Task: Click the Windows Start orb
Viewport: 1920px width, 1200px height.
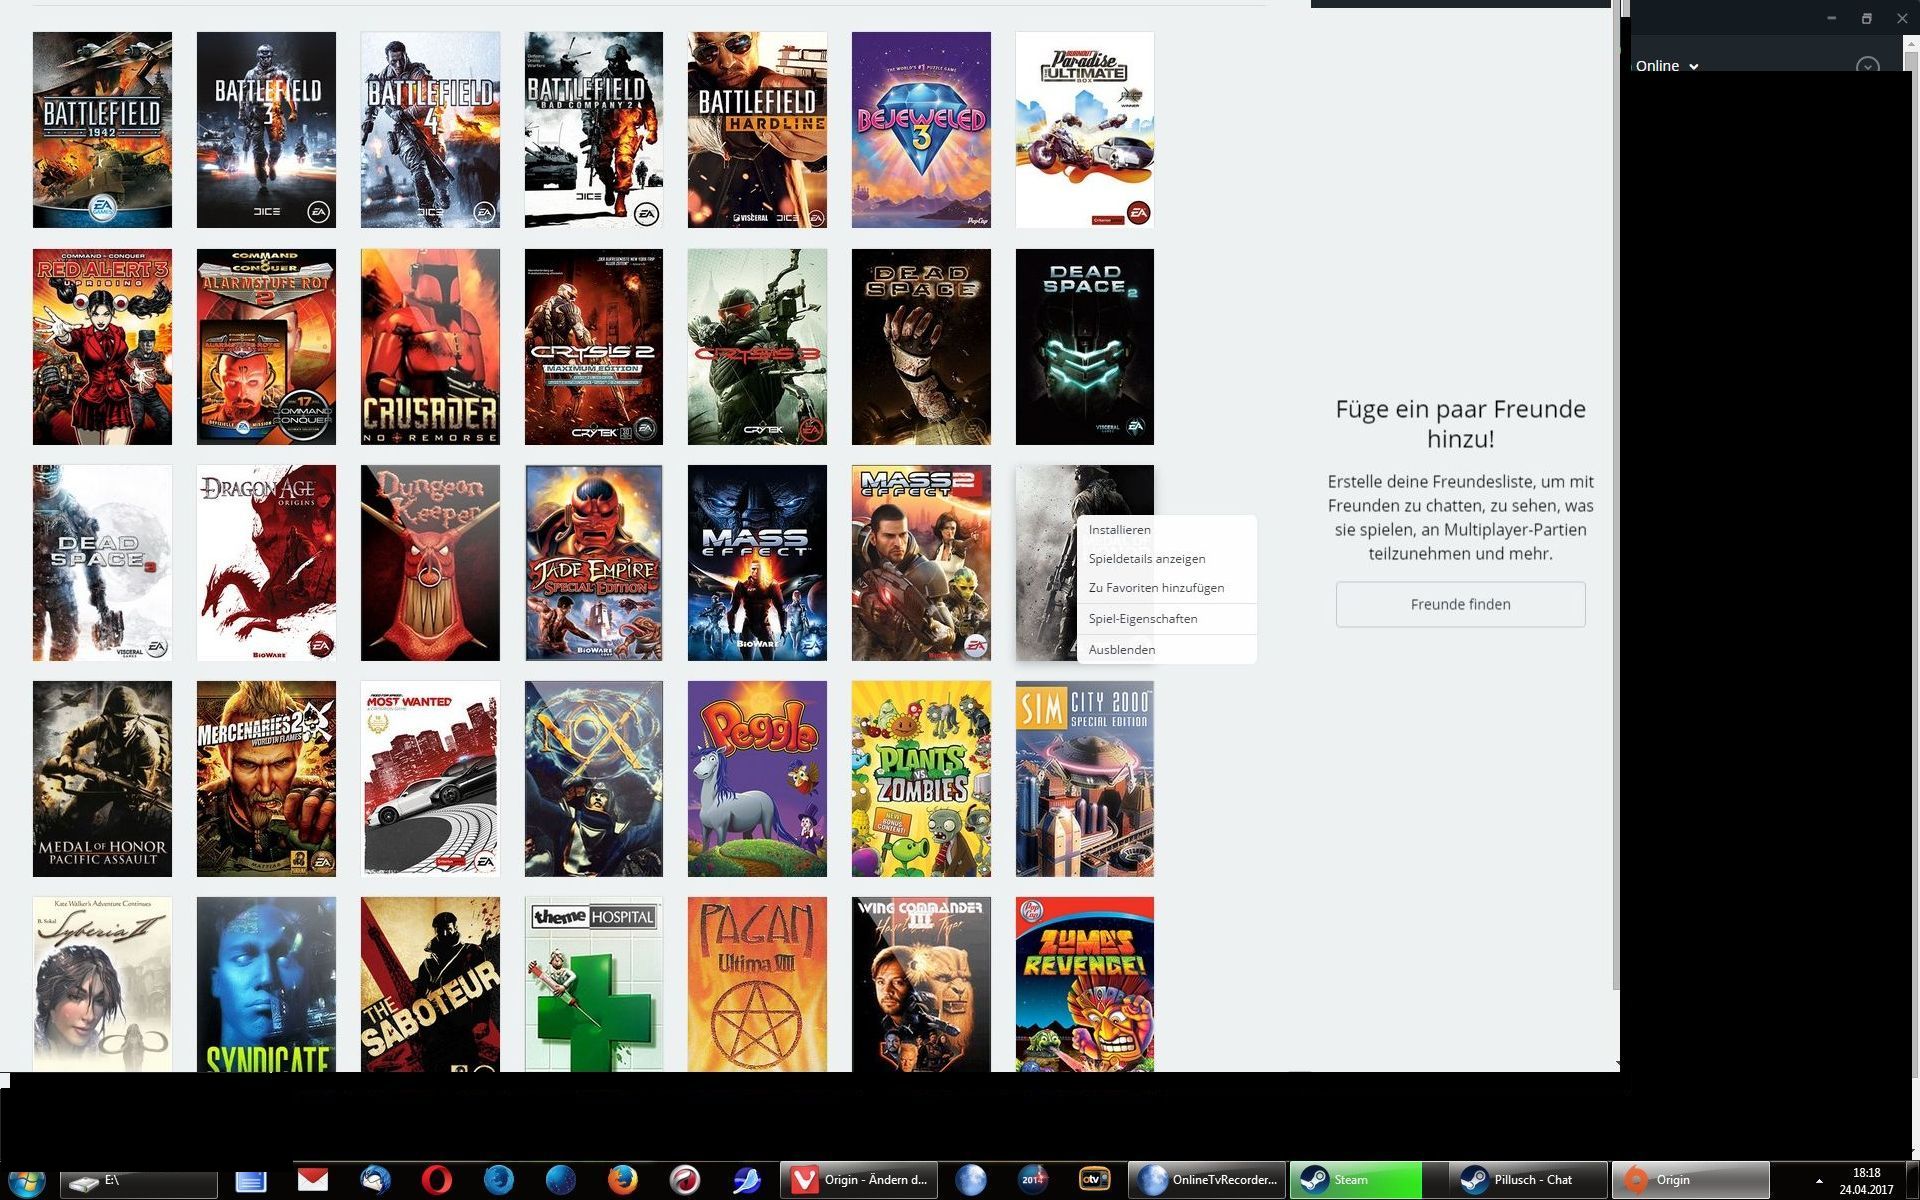Action: click(25, 1181)
